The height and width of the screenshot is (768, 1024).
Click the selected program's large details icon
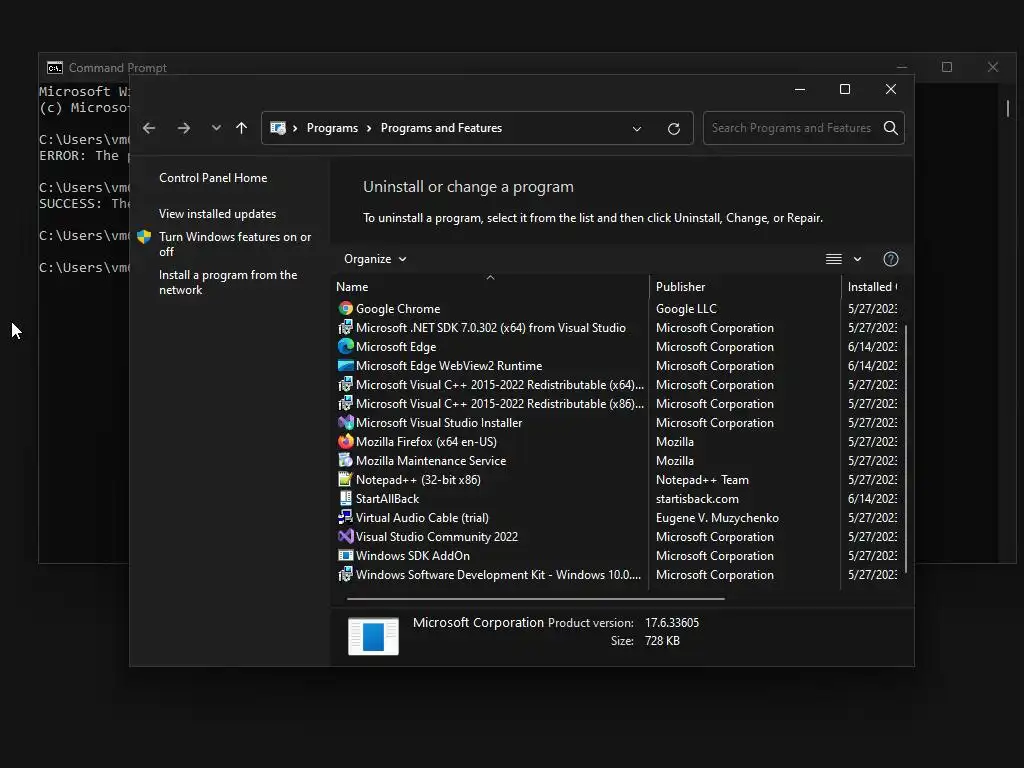point(373,635)
